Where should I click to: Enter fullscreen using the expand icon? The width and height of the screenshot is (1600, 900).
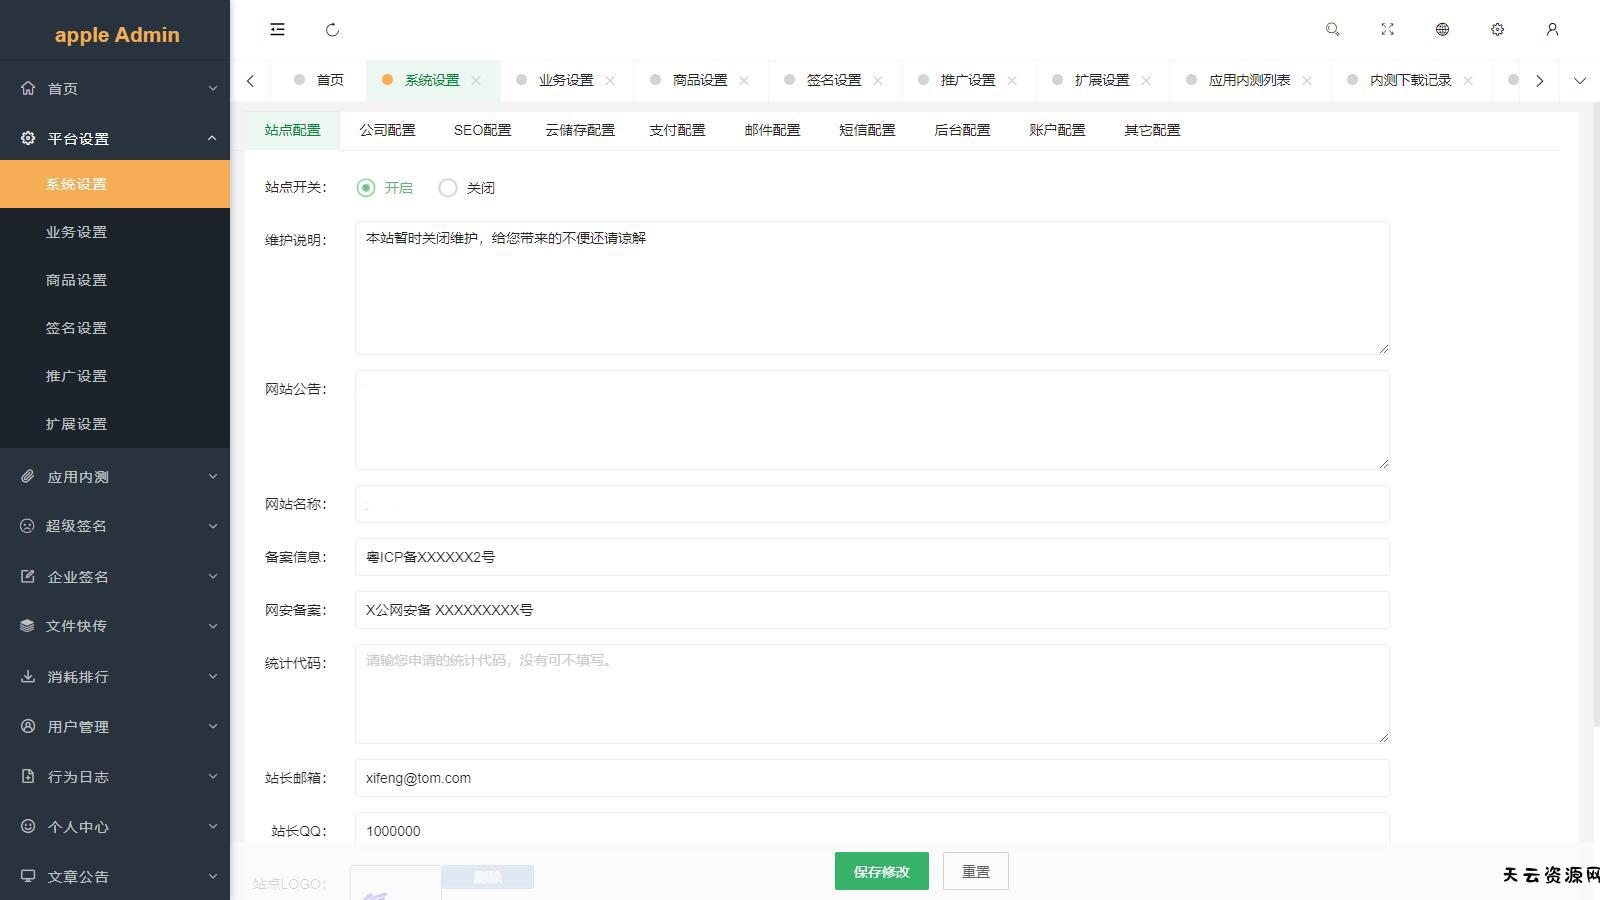(1387, 30)
